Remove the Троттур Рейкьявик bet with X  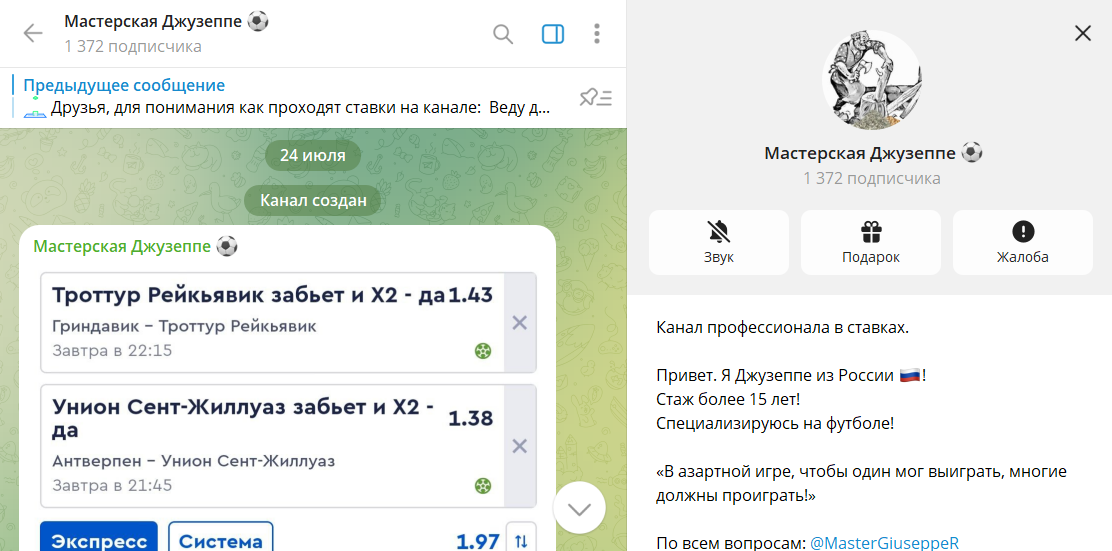[519, 323]
